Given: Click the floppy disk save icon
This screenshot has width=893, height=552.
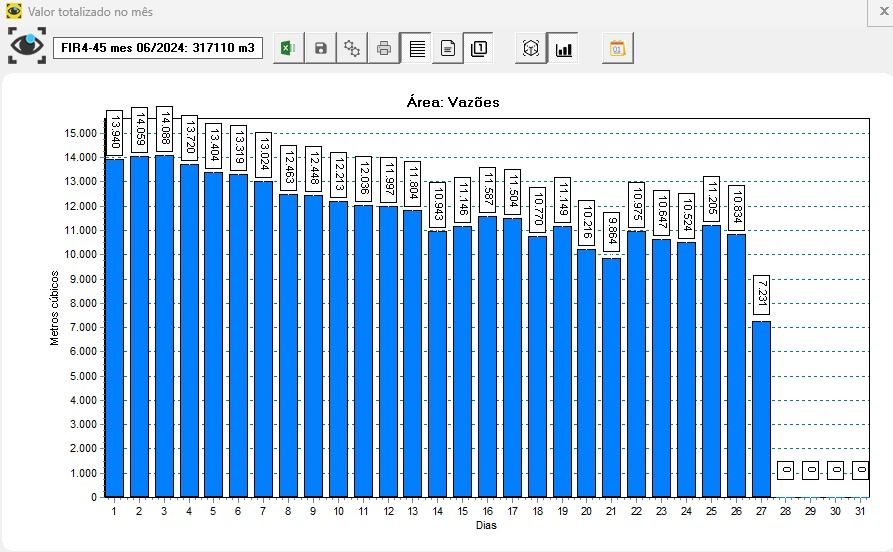Looking at the screenshot, I should (320, 48).
